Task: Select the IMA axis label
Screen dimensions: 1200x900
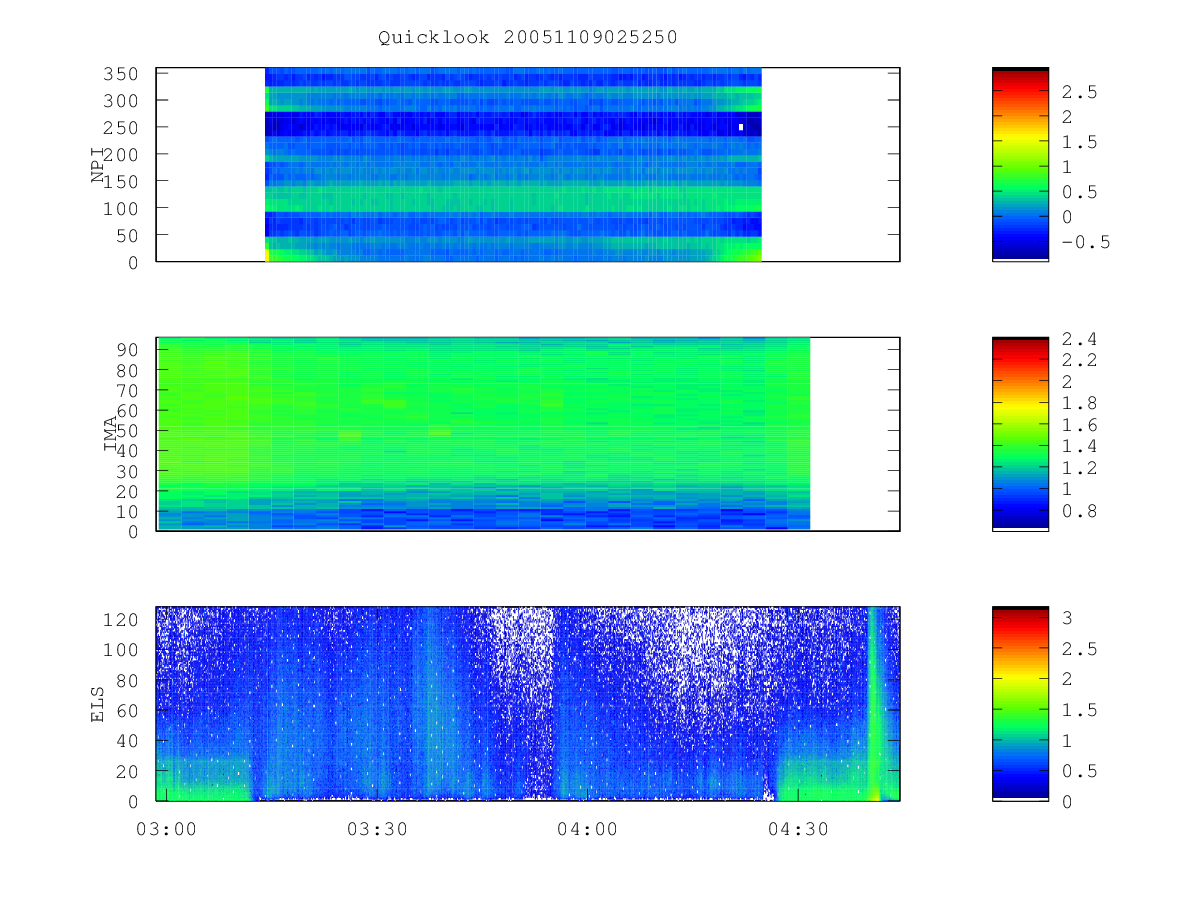Action: [110, 434]
